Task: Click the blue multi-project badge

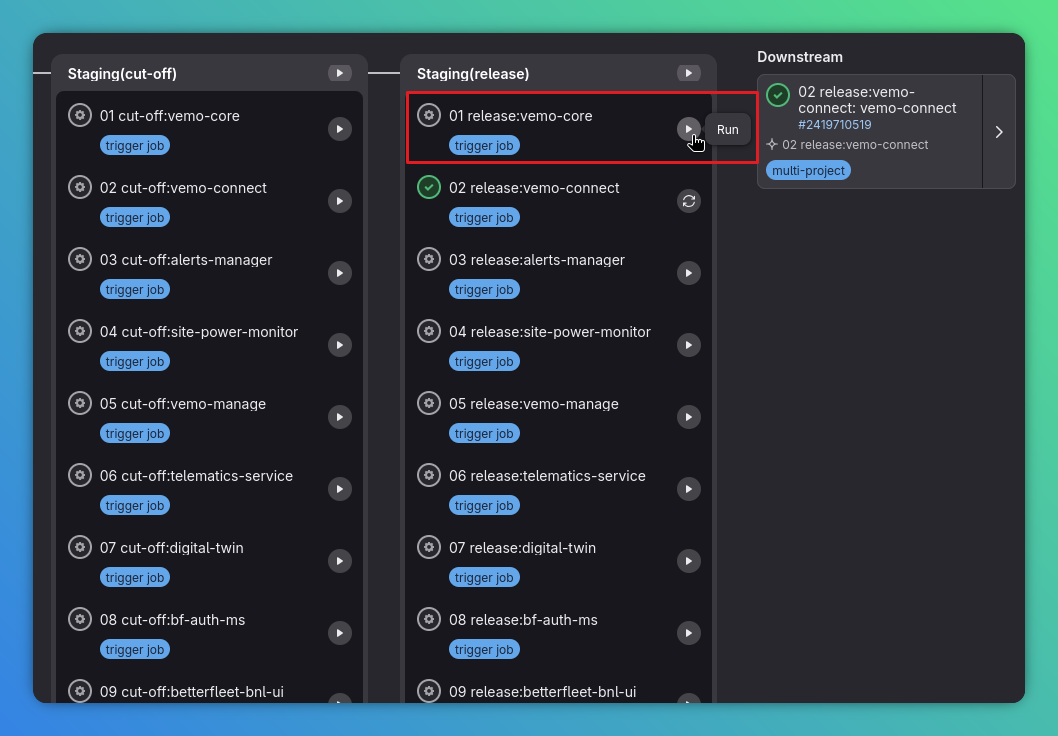Action: tap(808, 170)
